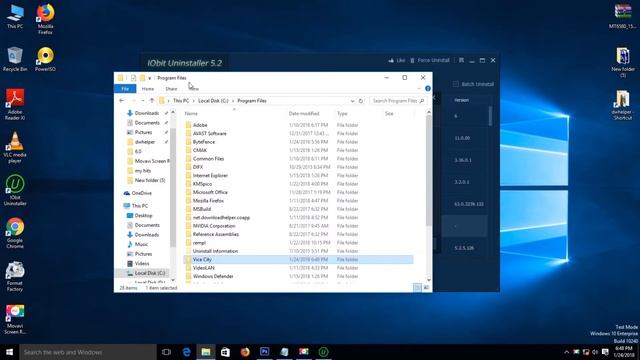640x360 pixels.
Task: Show hidden system tray icons
Action: point(567,352)
